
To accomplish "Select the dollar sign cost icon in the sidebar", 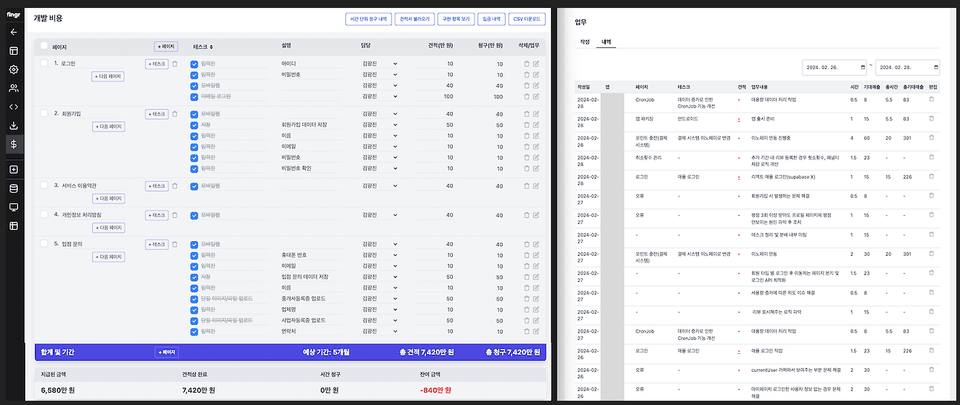I will (13, 144).
